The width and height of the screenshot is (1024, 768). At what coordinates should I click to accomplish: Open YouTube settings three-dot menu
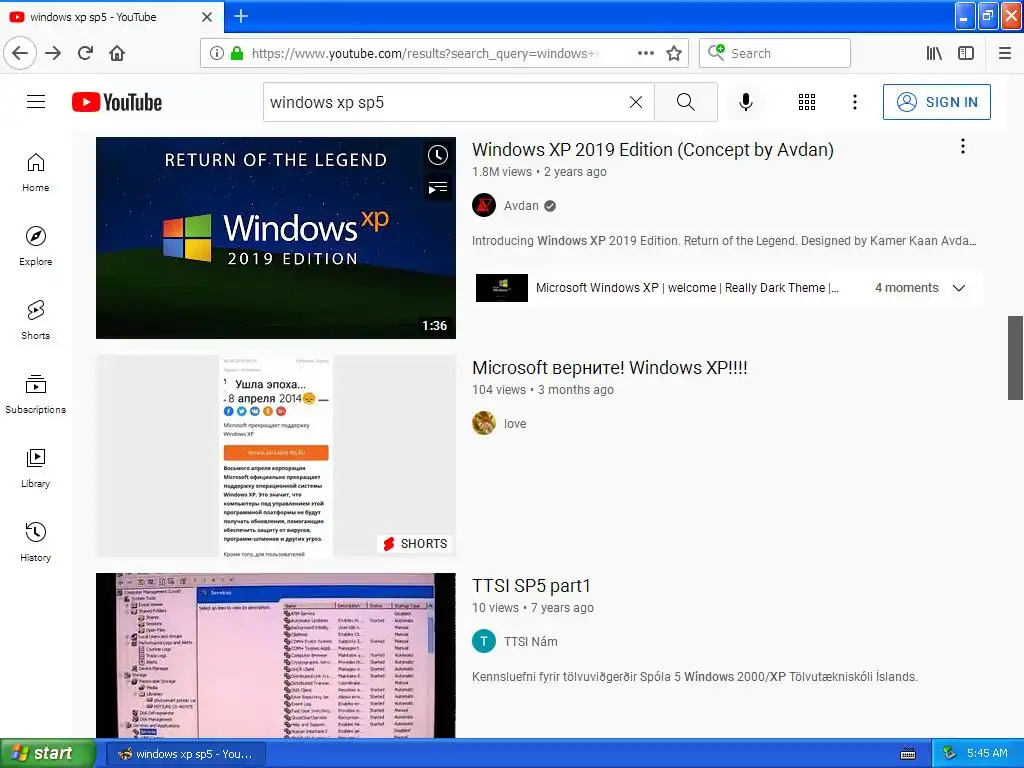(x=855, y=102)
